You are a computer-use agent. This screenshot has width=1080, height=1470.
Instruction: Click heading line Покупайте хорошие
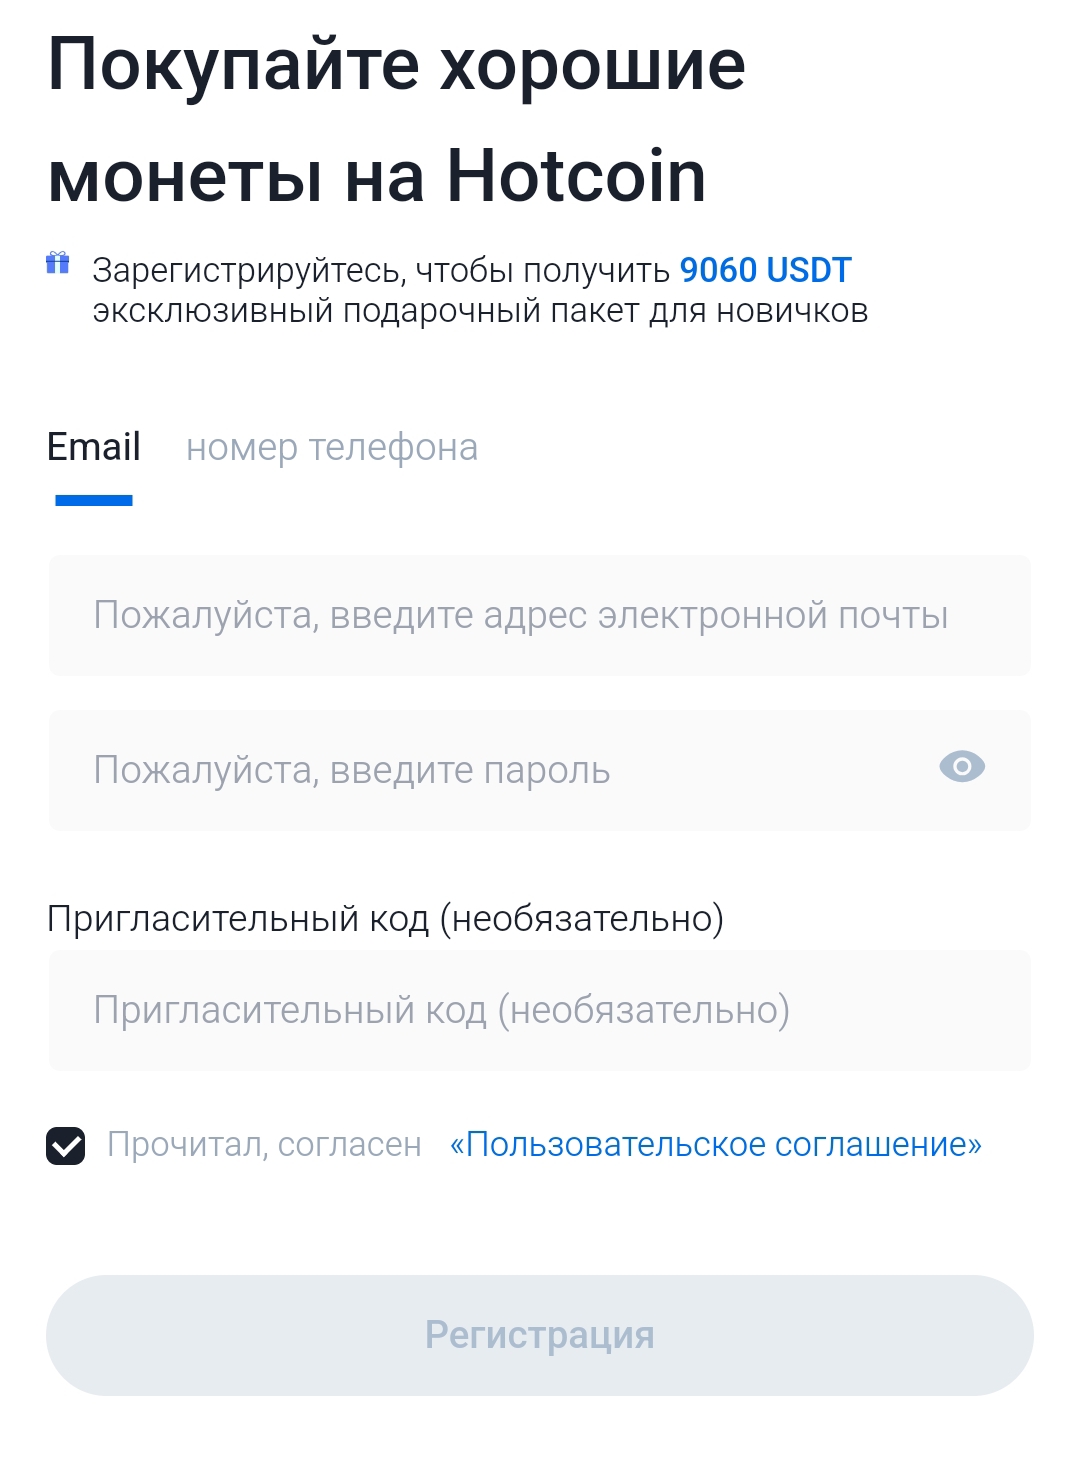click(x=397, y=66)
